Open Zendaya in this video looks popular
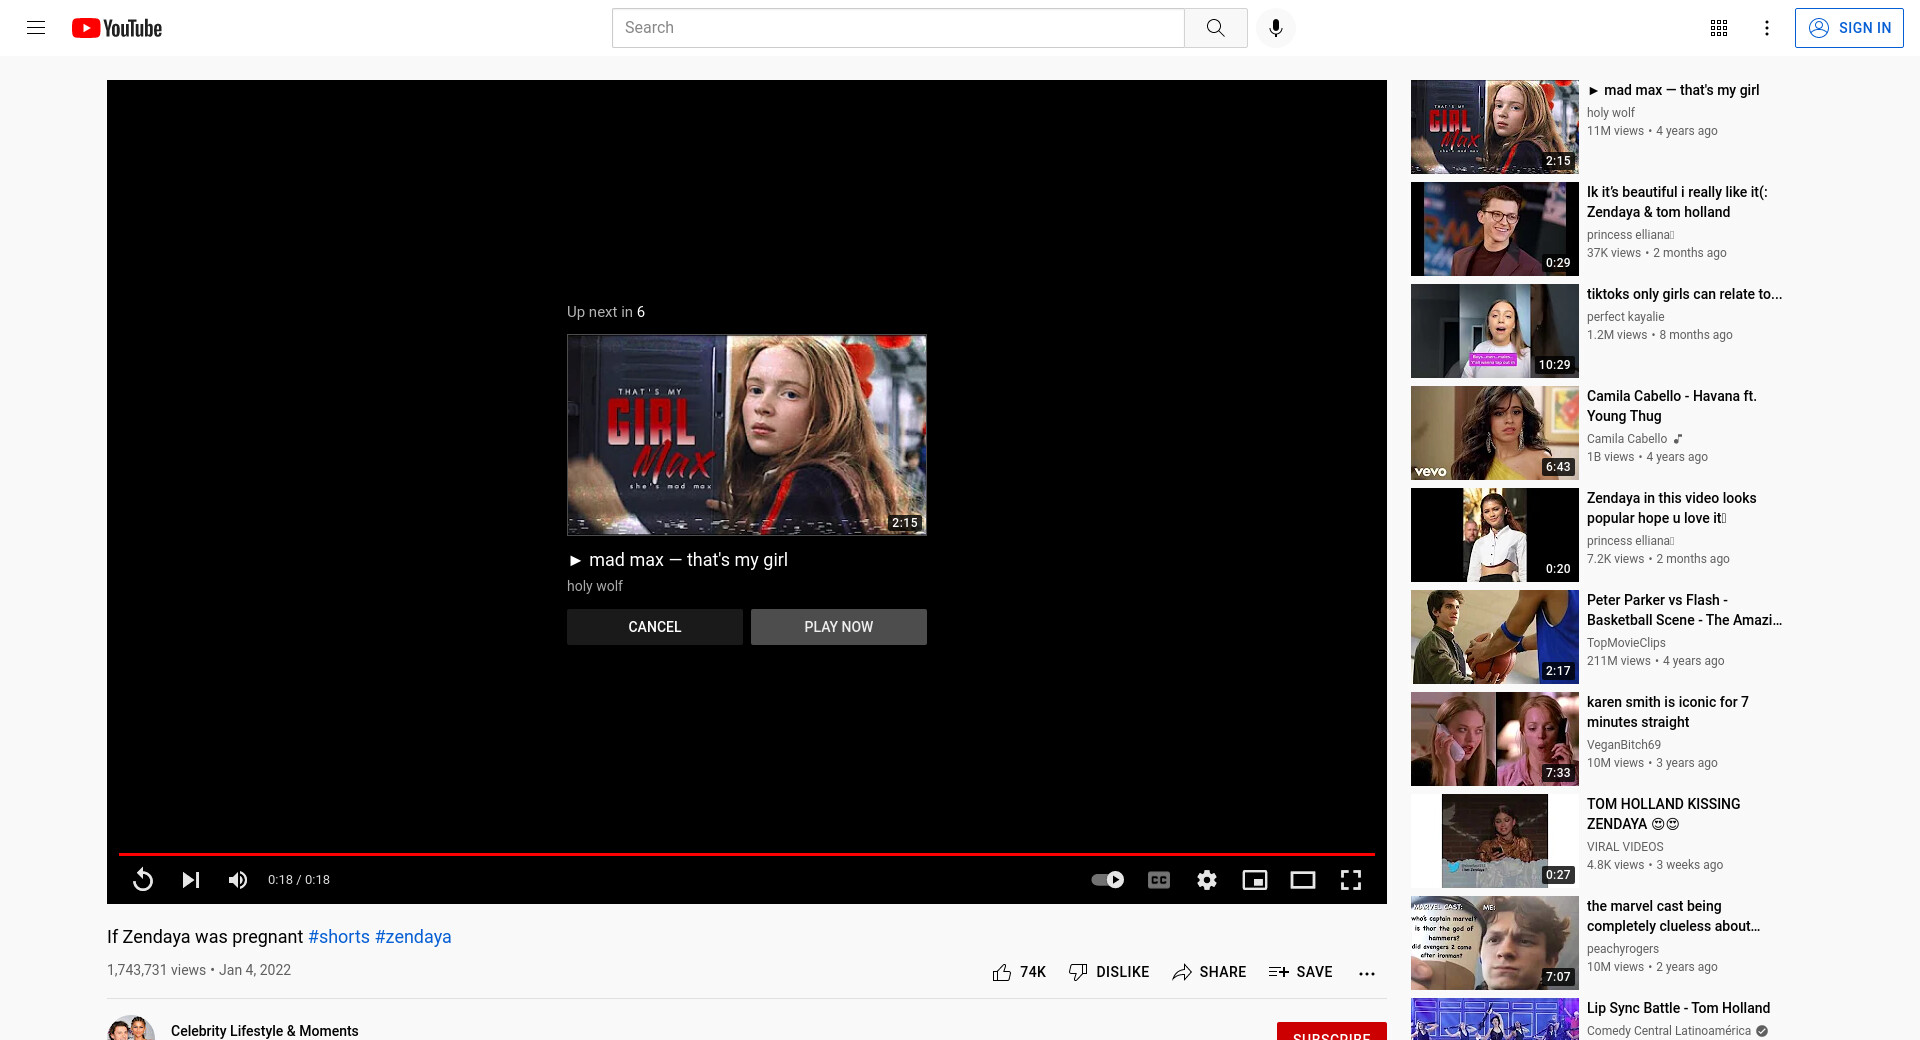 [x=1671, y=508]
